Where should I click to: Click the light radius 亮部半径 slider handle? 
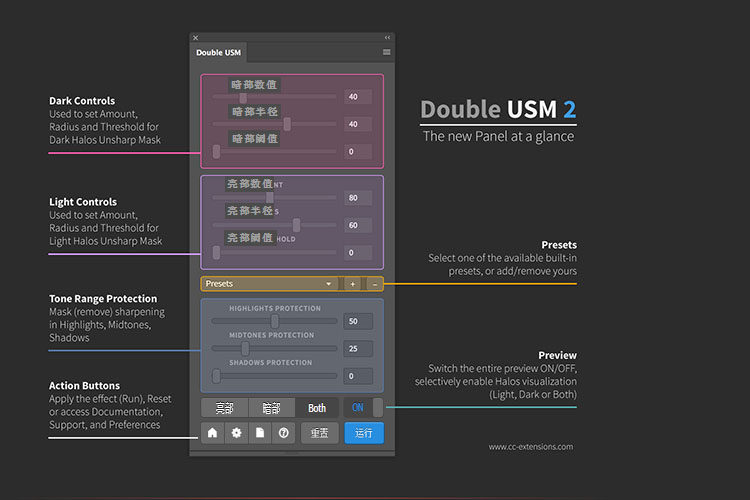(297, 225)
